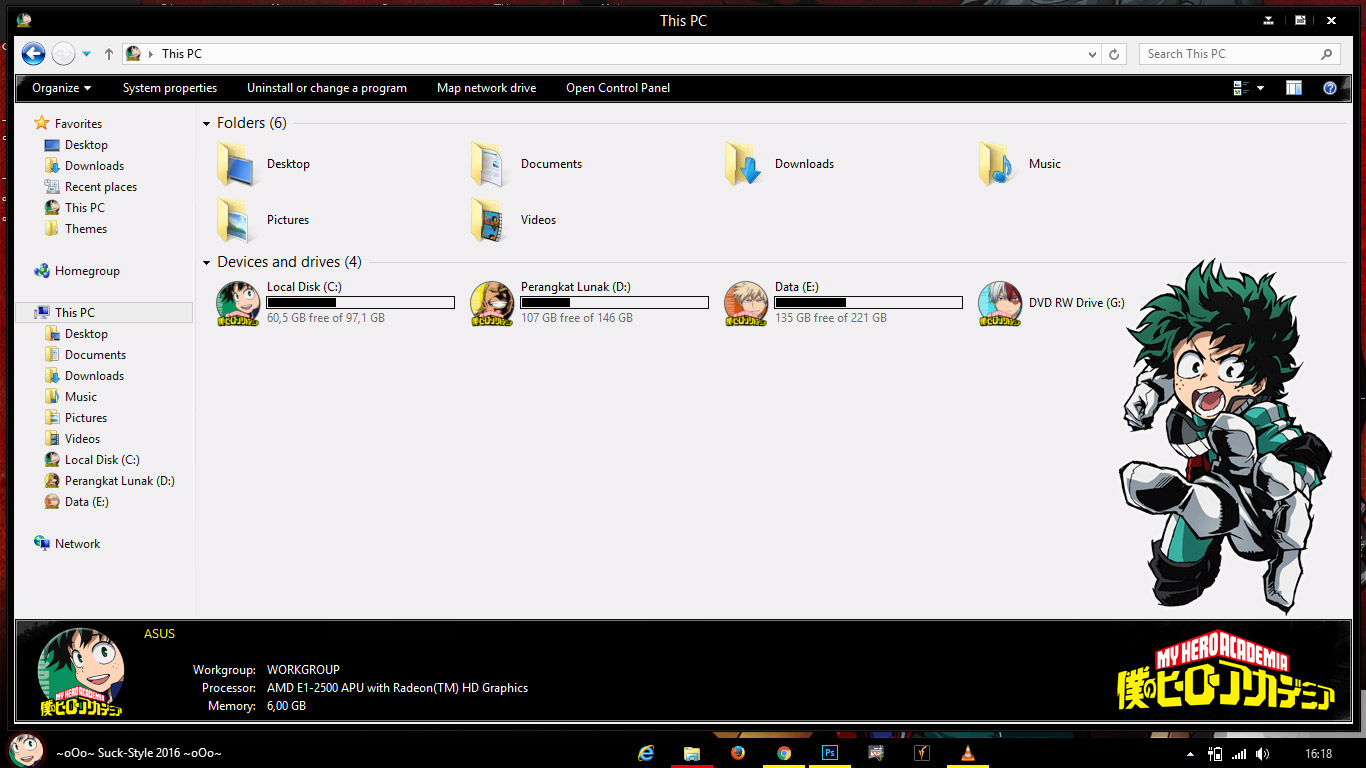Open the view options dropdown arrow
The image size is (1366, 768).
coord(1260,88)
